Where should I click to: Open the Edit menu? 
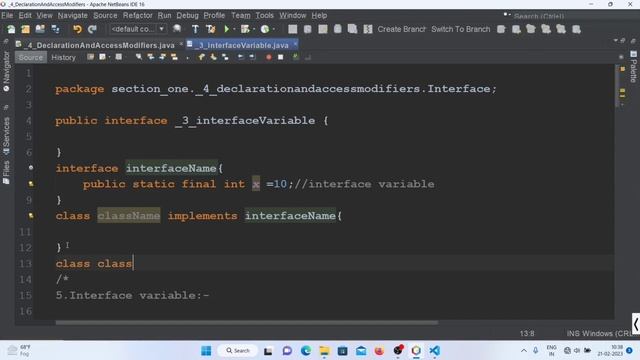(x=25, y=16)
